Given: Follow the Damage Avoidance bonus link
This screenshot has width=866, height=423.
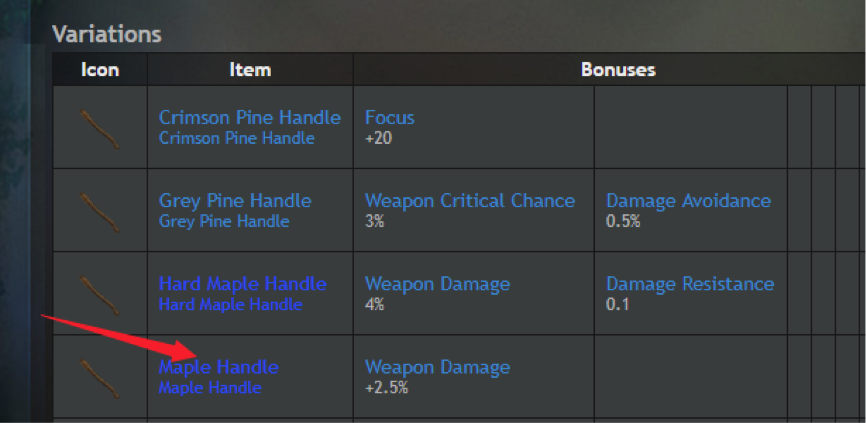Looking at the screenshot, I should pos(688,200).
